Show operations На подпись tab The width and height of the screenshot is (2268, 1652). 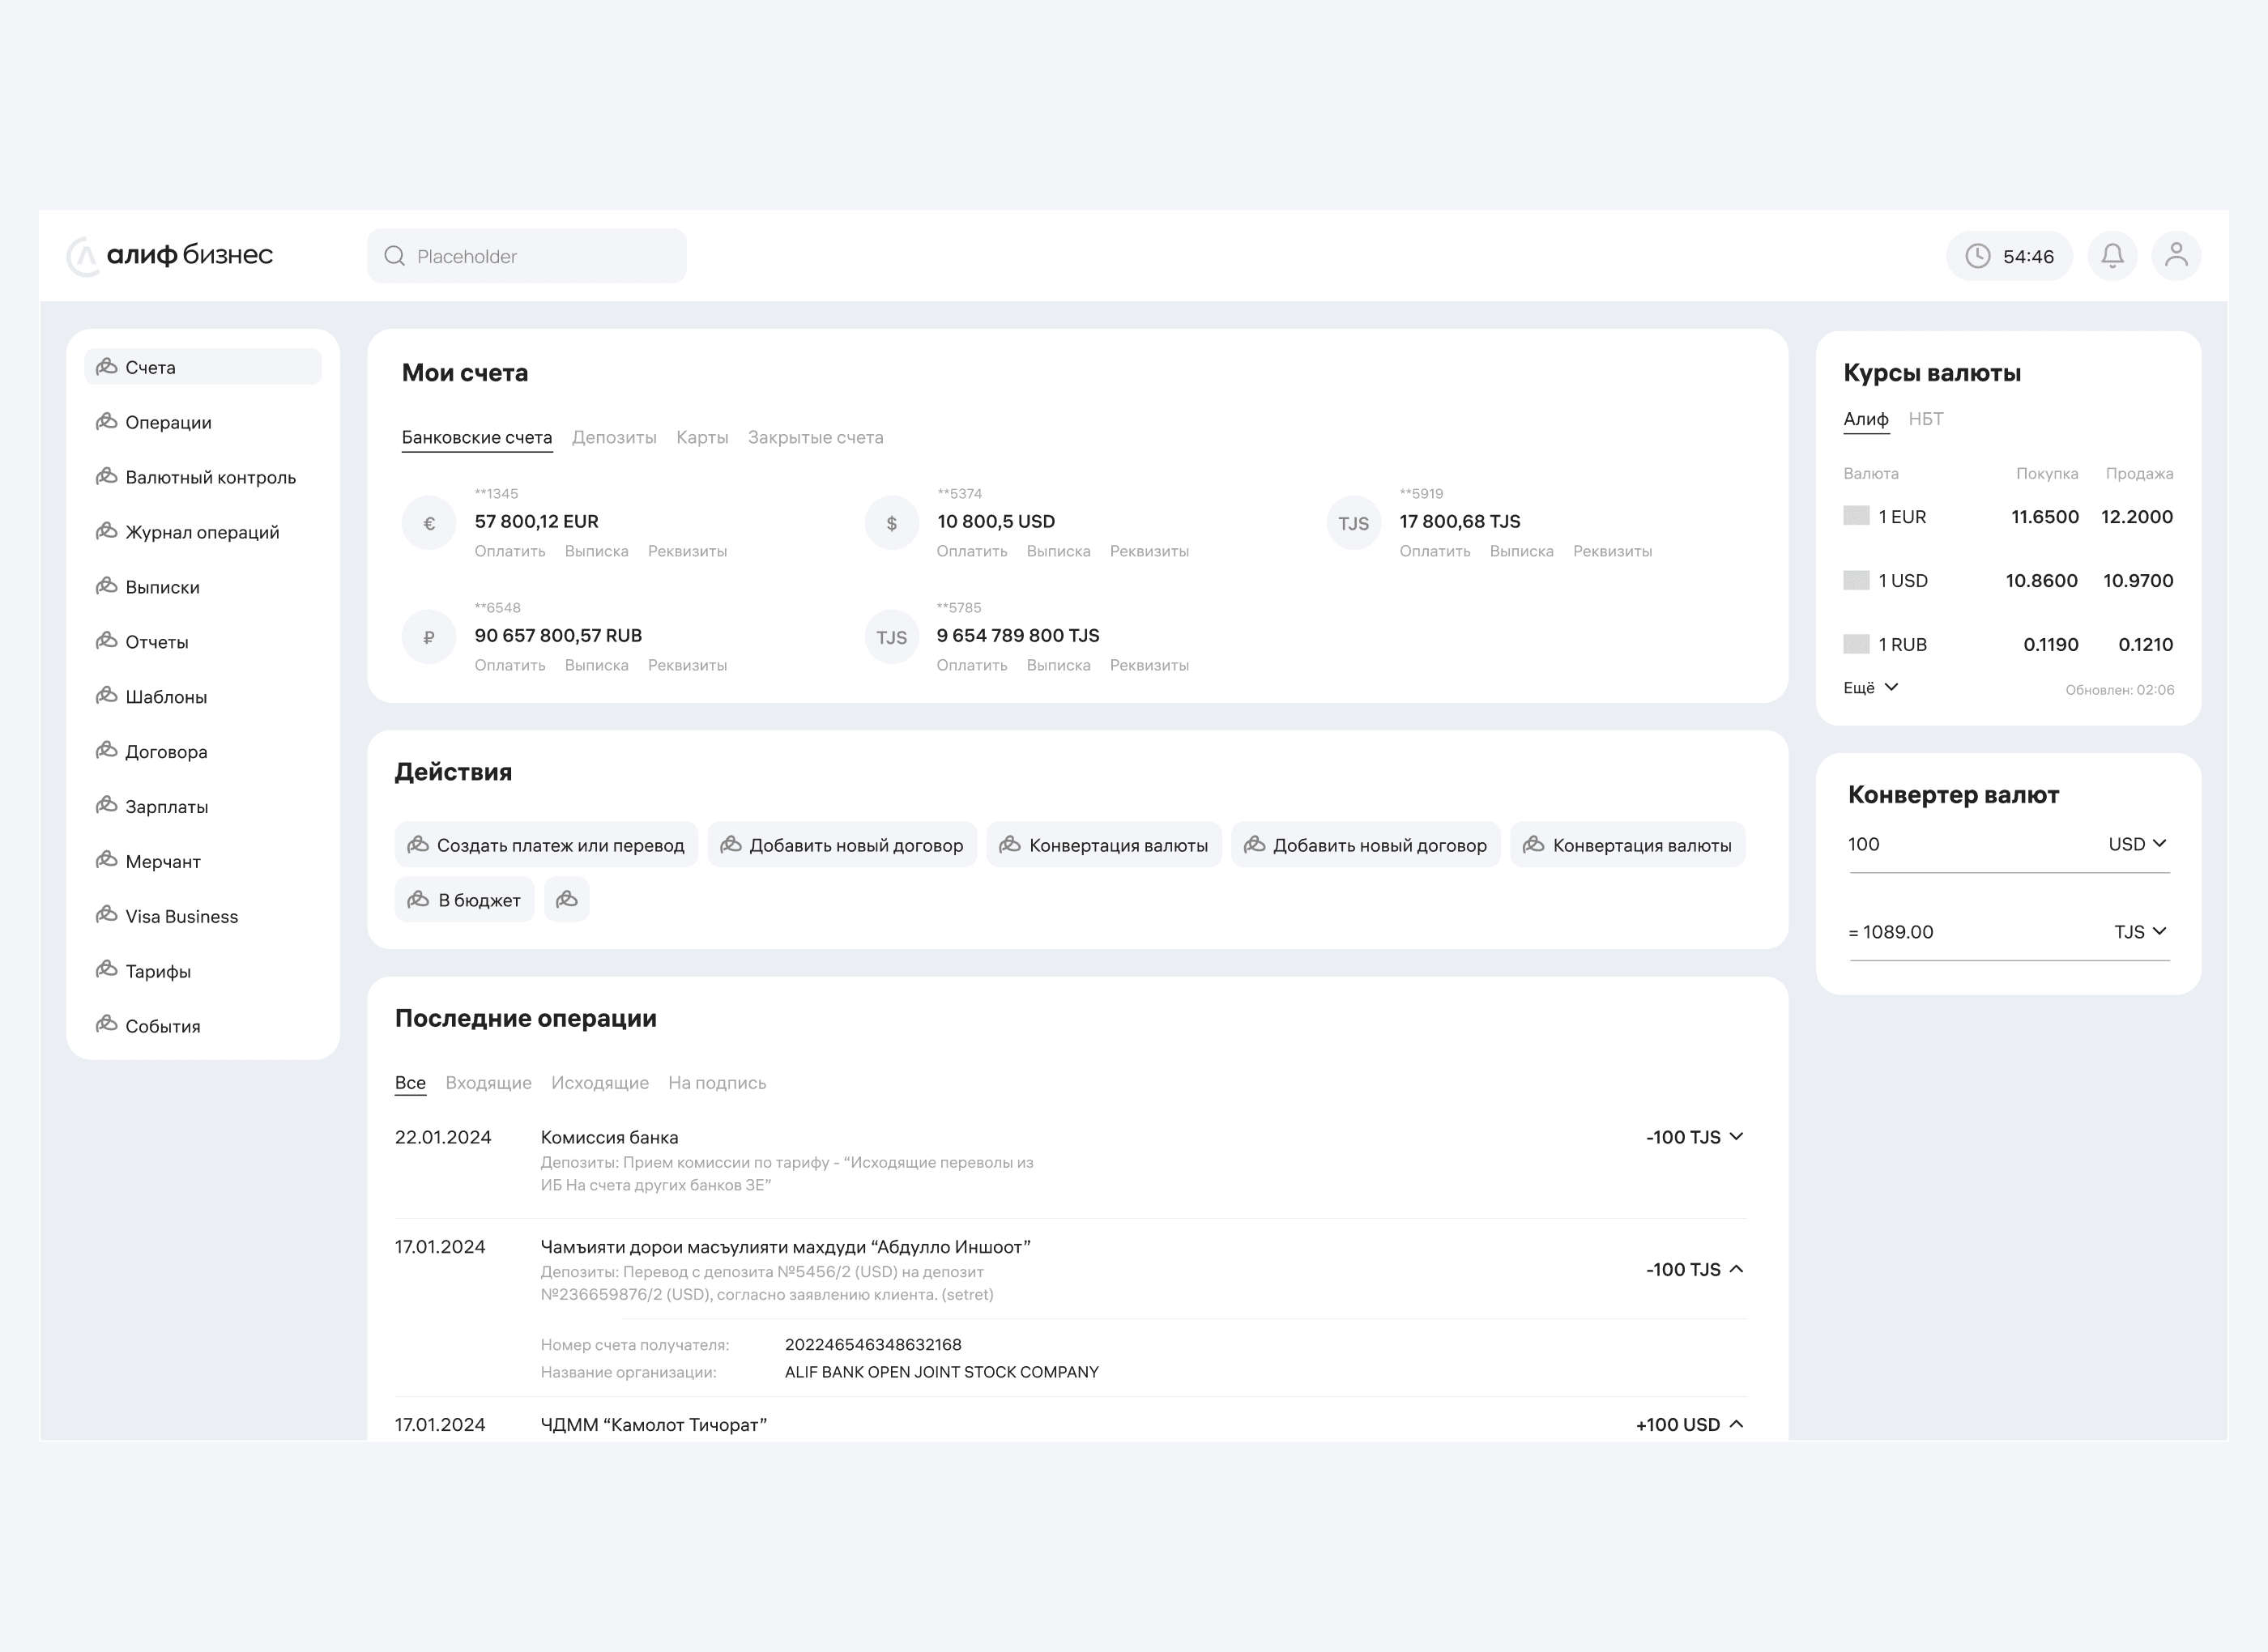pos(717,1083)
